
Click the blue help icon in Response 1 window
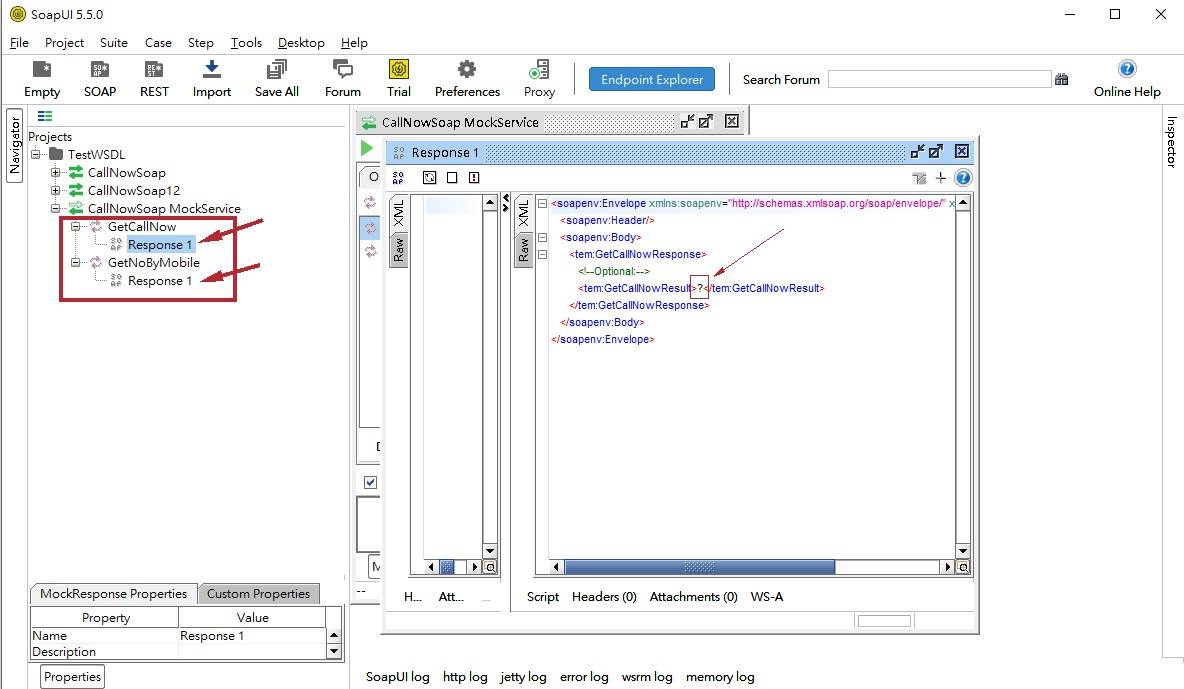coord(963,178)
